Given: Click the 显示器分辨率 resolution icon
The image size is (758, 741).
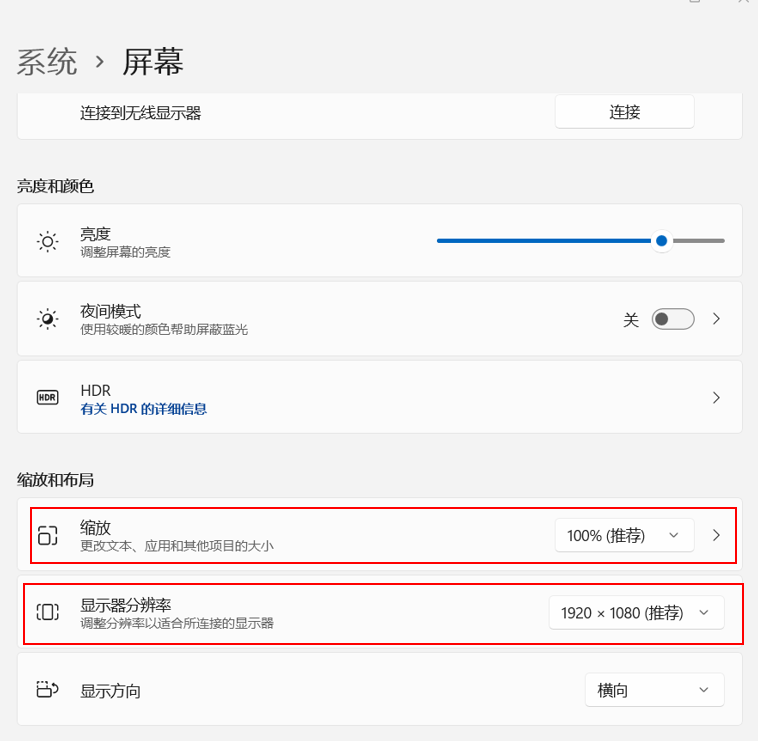Looking at the screenshot, I should click(x=48, y=612).
